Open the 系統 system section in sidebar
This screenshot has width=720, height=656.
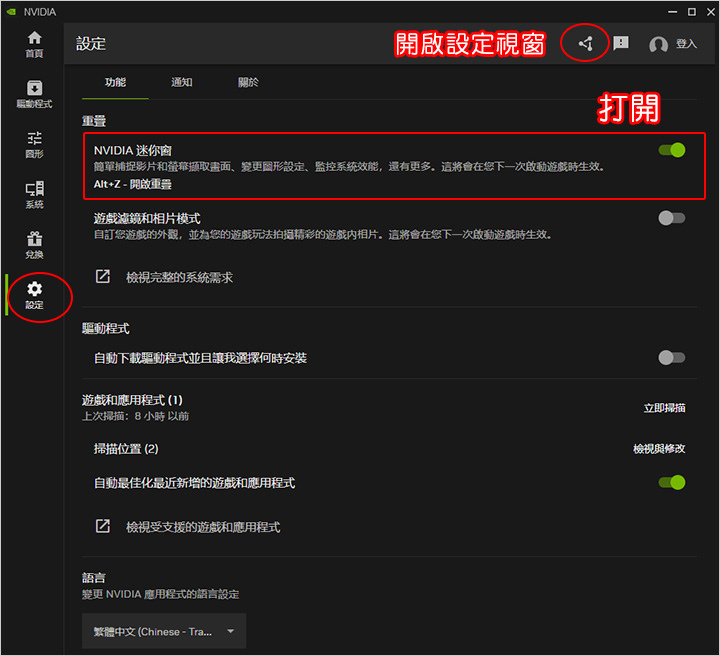click(34, 195)
